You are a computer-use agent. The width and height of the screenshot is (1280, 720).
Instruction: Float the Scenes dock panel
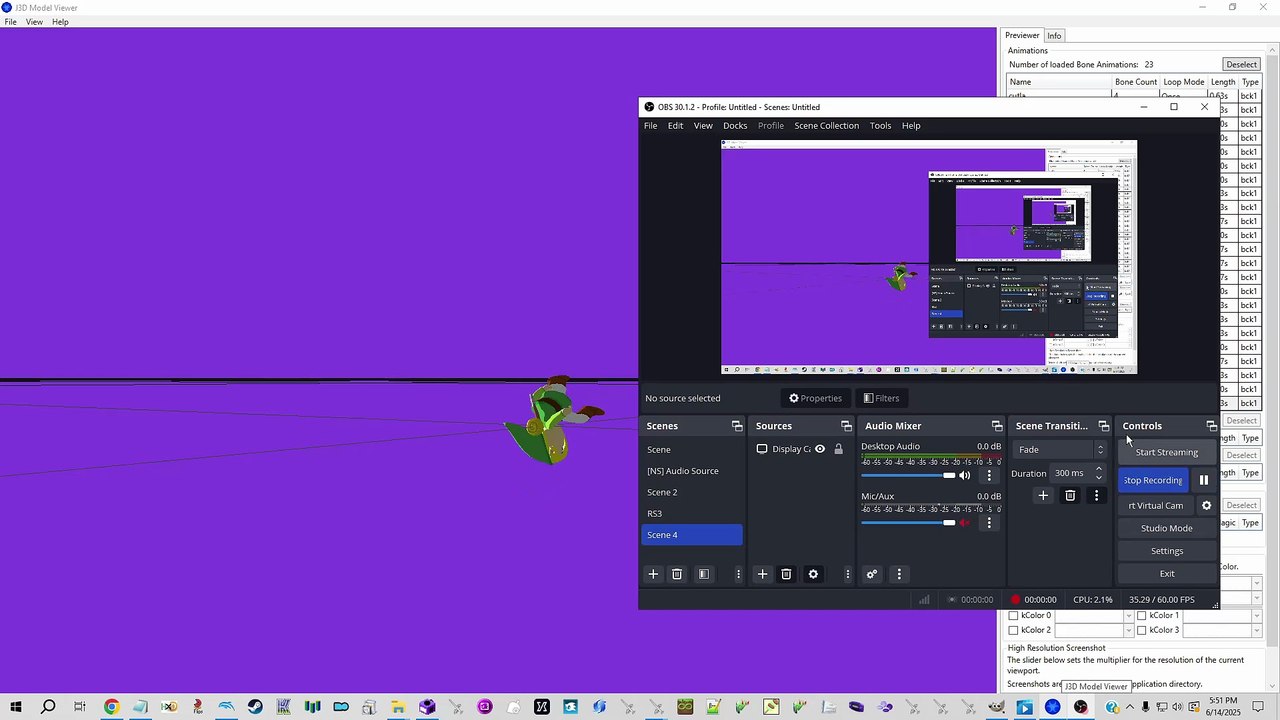[737, 426]
